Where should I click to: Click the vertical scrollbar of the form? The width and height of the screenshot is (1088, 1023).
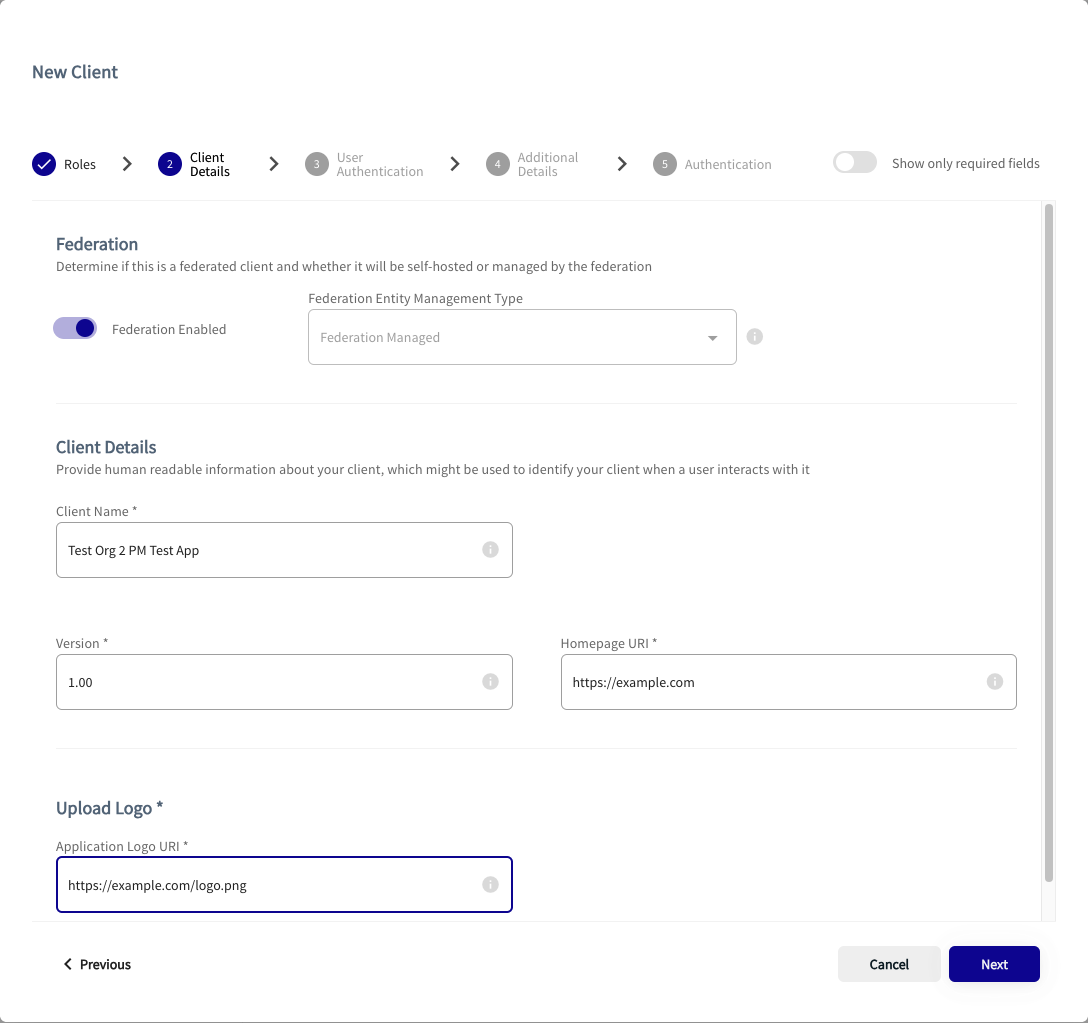1048,543
